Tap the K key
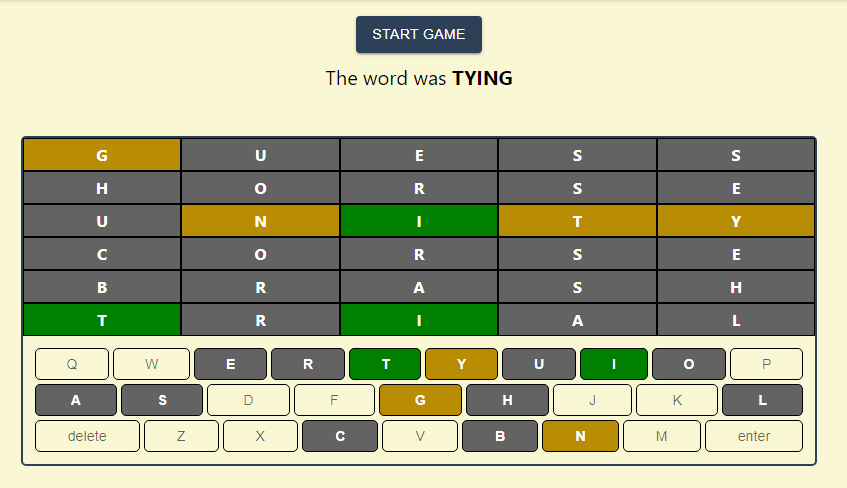The image size is (847, 488). [x=677, y=400]
